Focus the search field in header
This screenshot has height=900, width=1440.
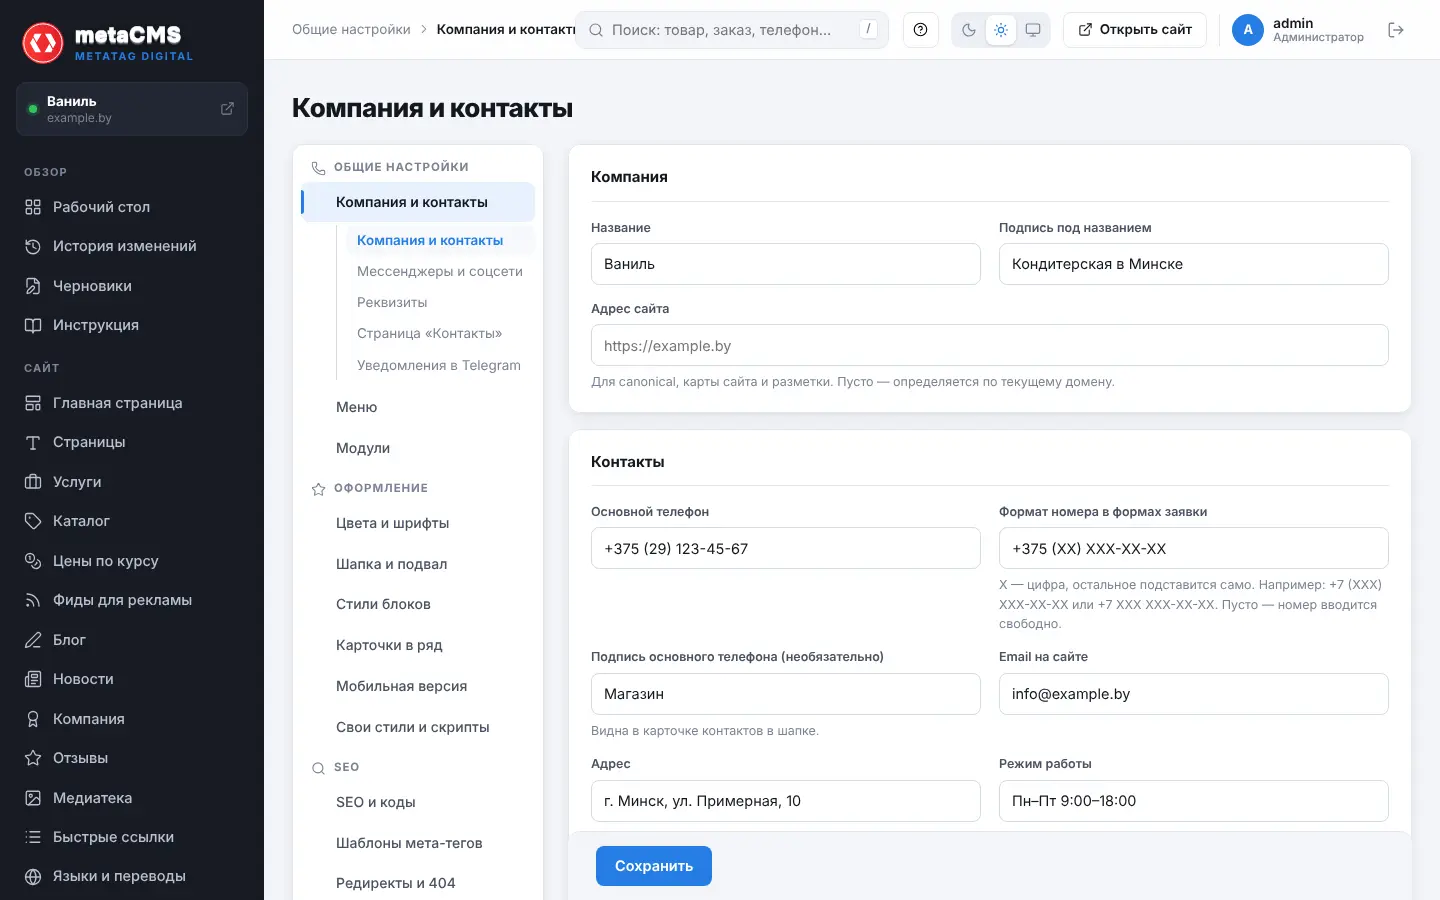(x=732, y=30)
